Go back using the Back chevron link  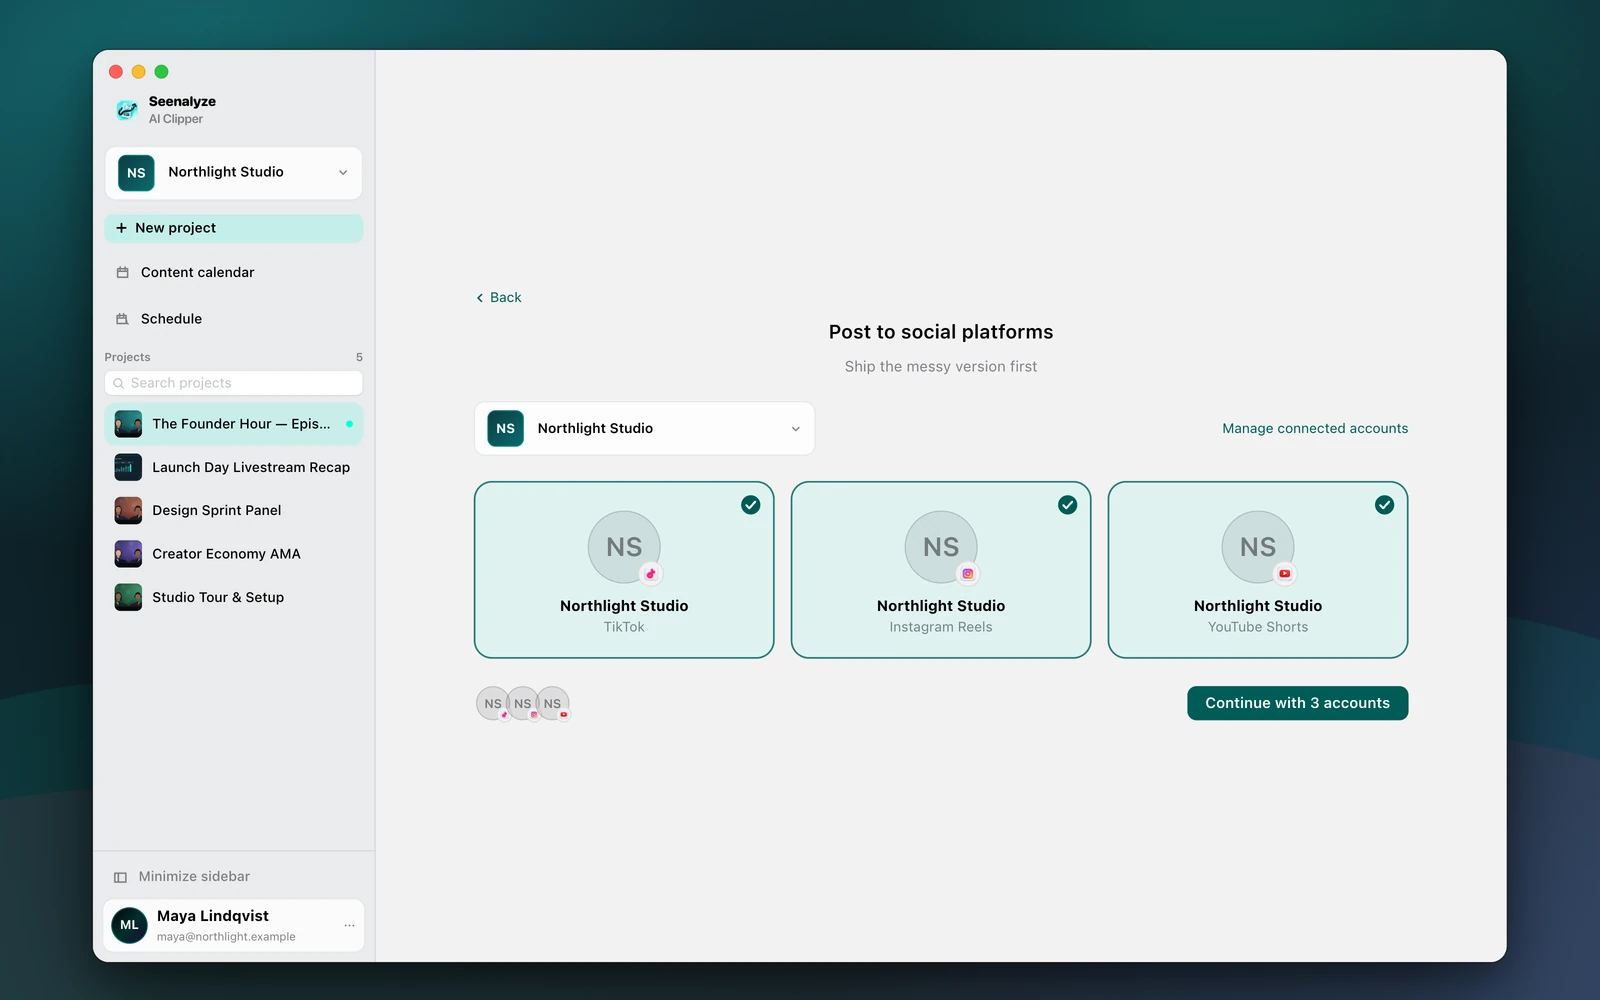[x=499, y=298]
